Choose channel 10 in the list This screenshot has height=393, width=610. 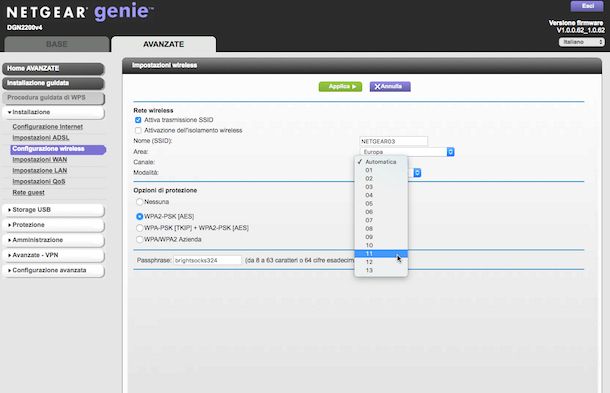coord(381,246)
